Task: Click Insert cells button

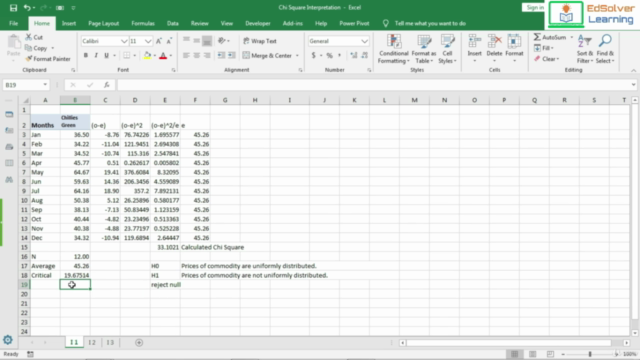Action: 474,49
